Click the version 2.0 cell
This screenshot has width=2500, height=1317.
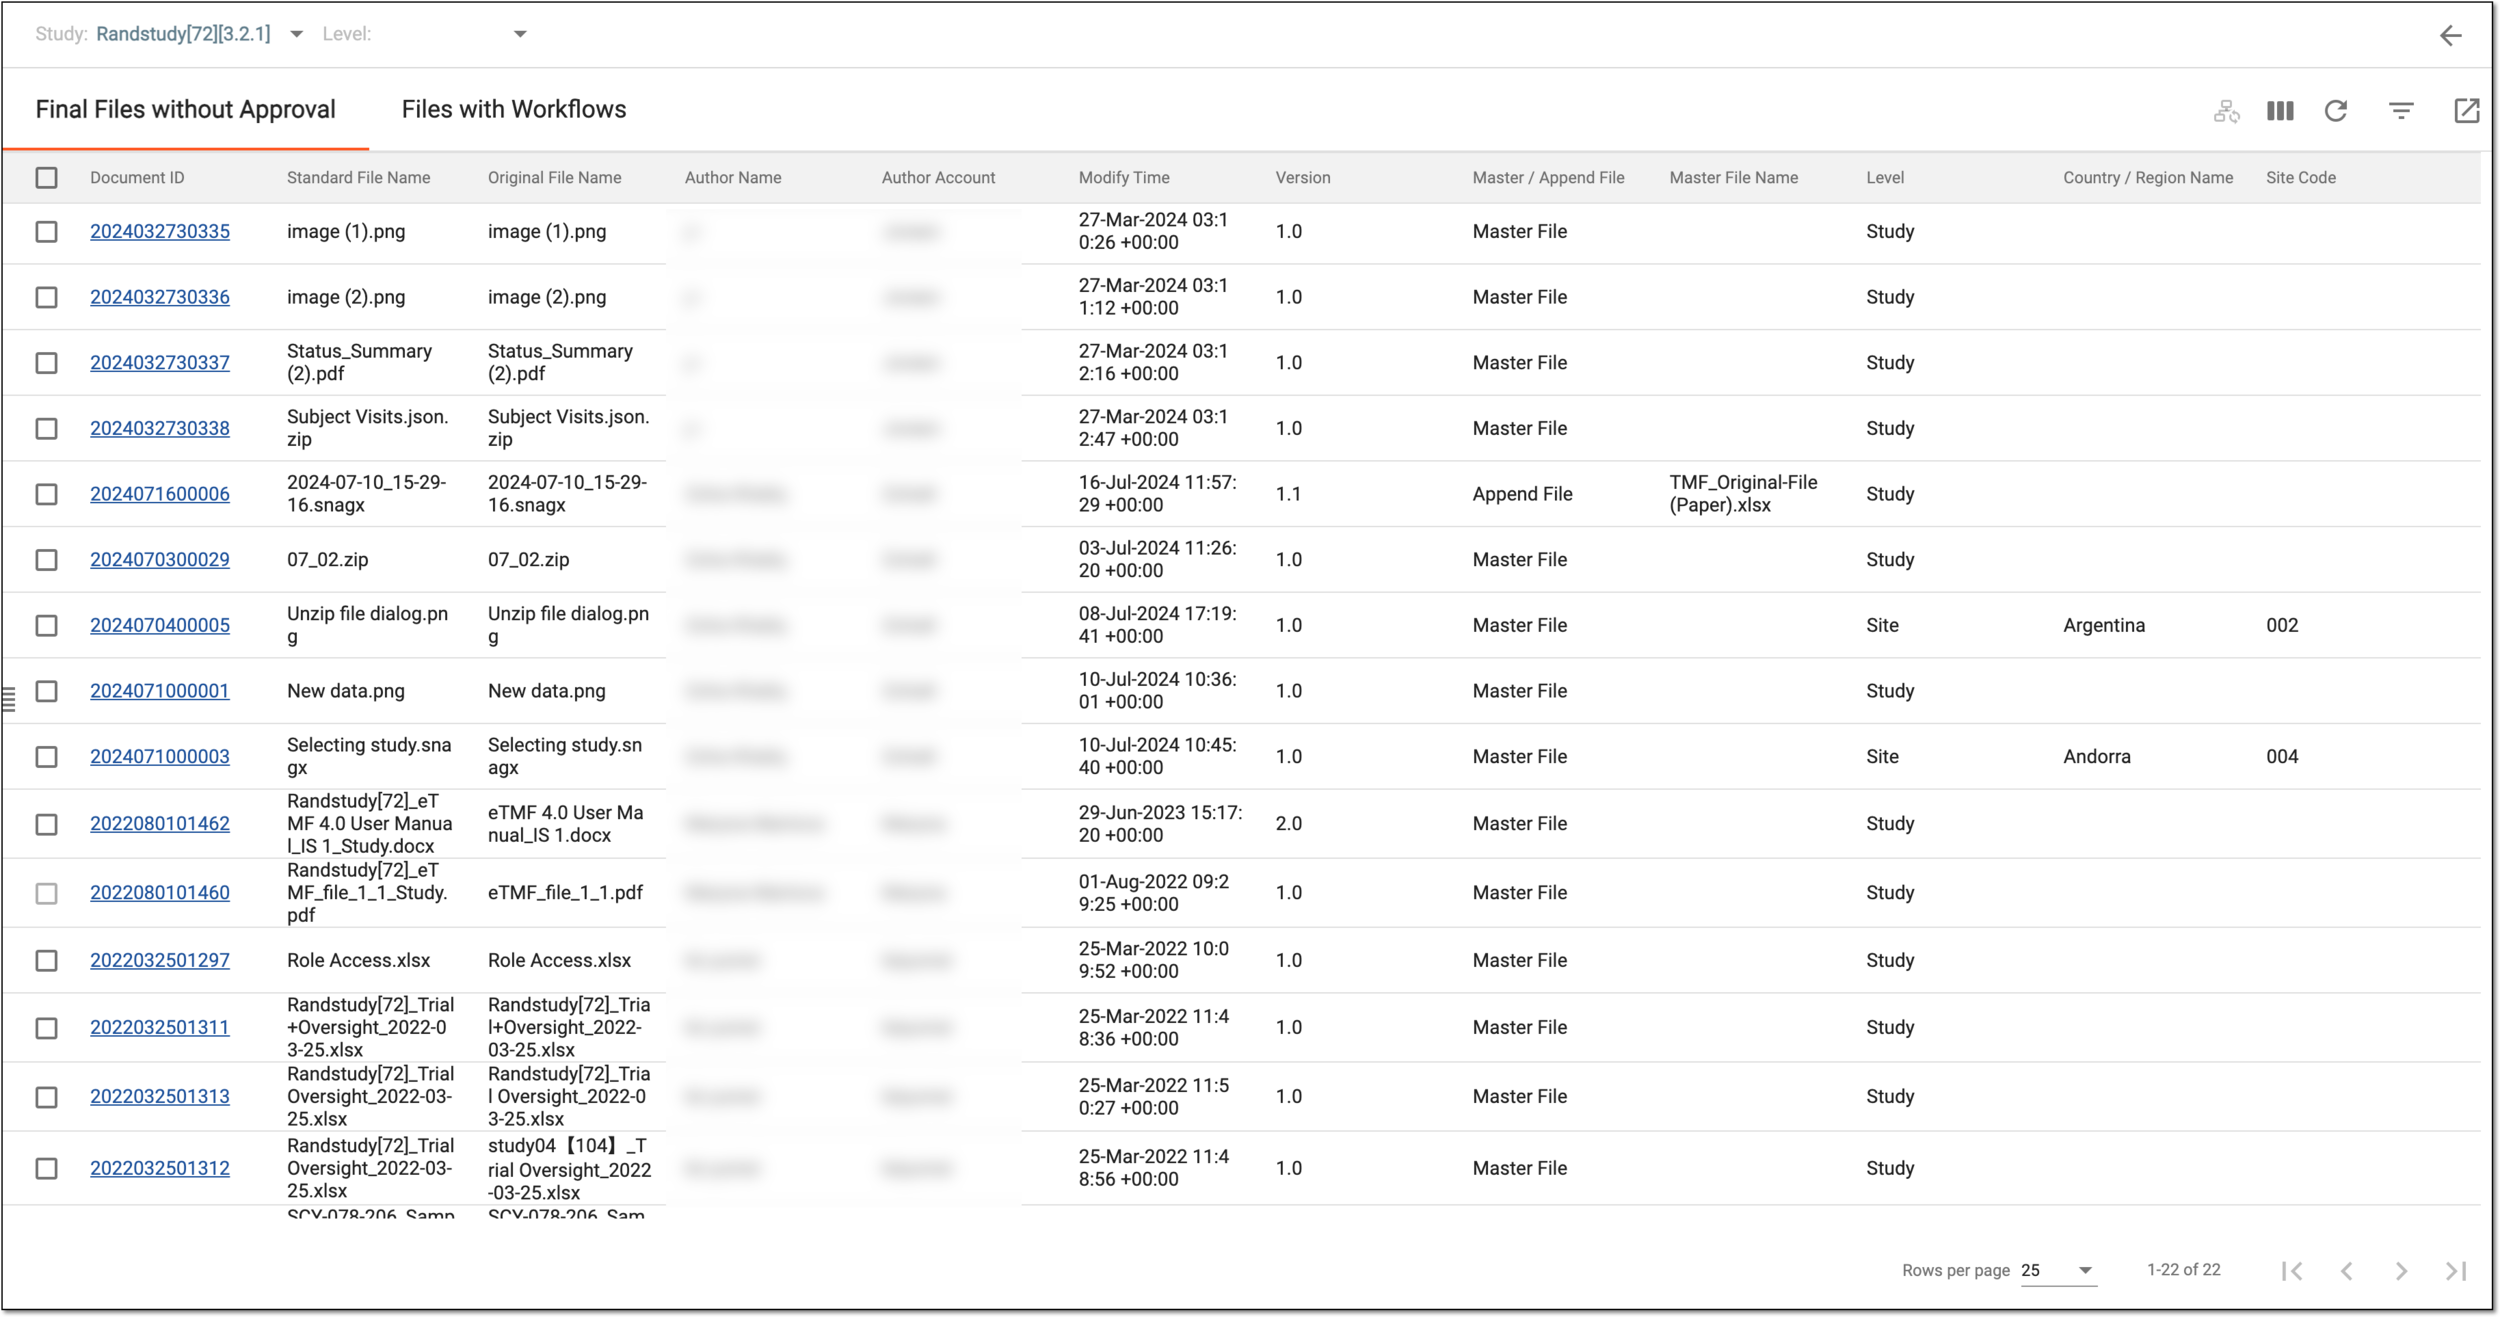pyautogui.click(x=1289, y=825)
